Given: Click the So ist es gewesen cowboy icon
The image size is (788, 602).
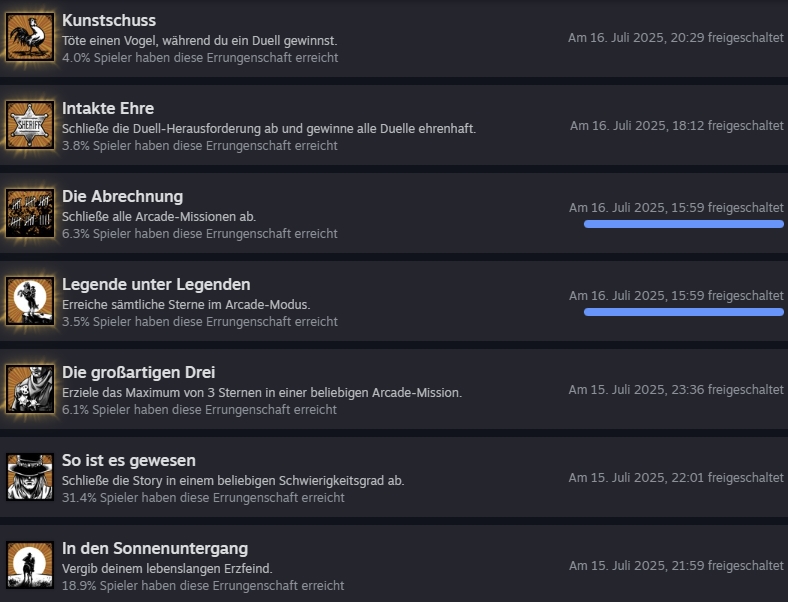Looking at the screenshot, I should point(30,477).
